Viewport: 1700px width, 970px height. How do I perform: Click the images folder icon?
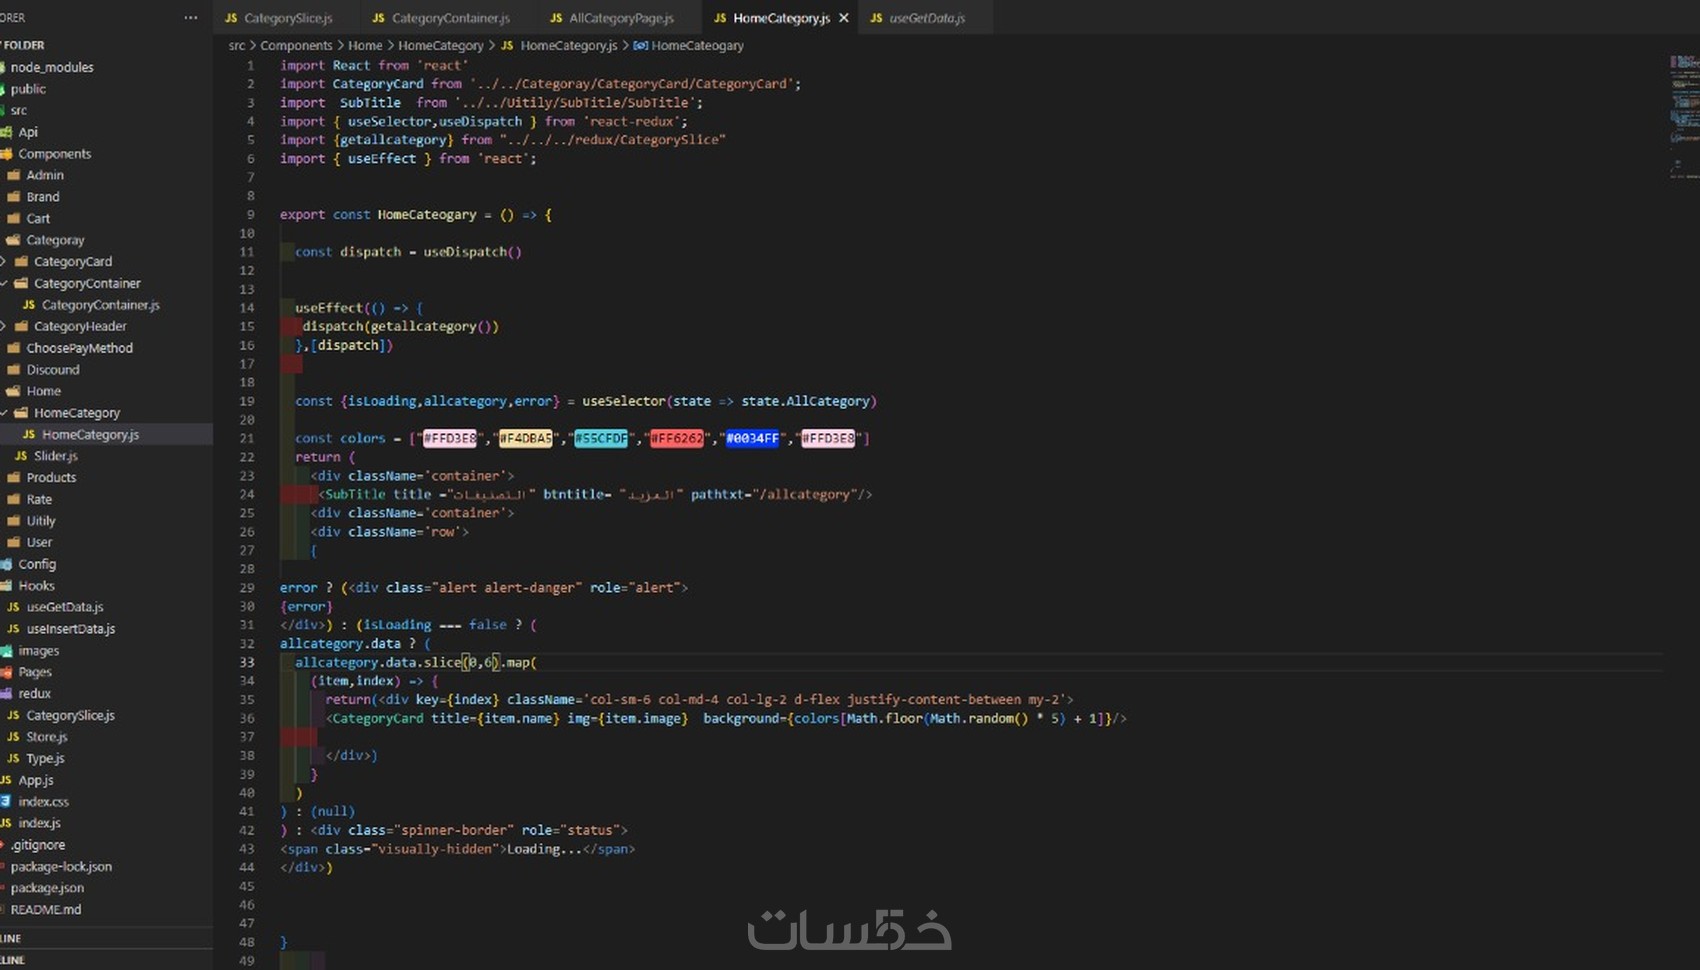tap(6, 651)
